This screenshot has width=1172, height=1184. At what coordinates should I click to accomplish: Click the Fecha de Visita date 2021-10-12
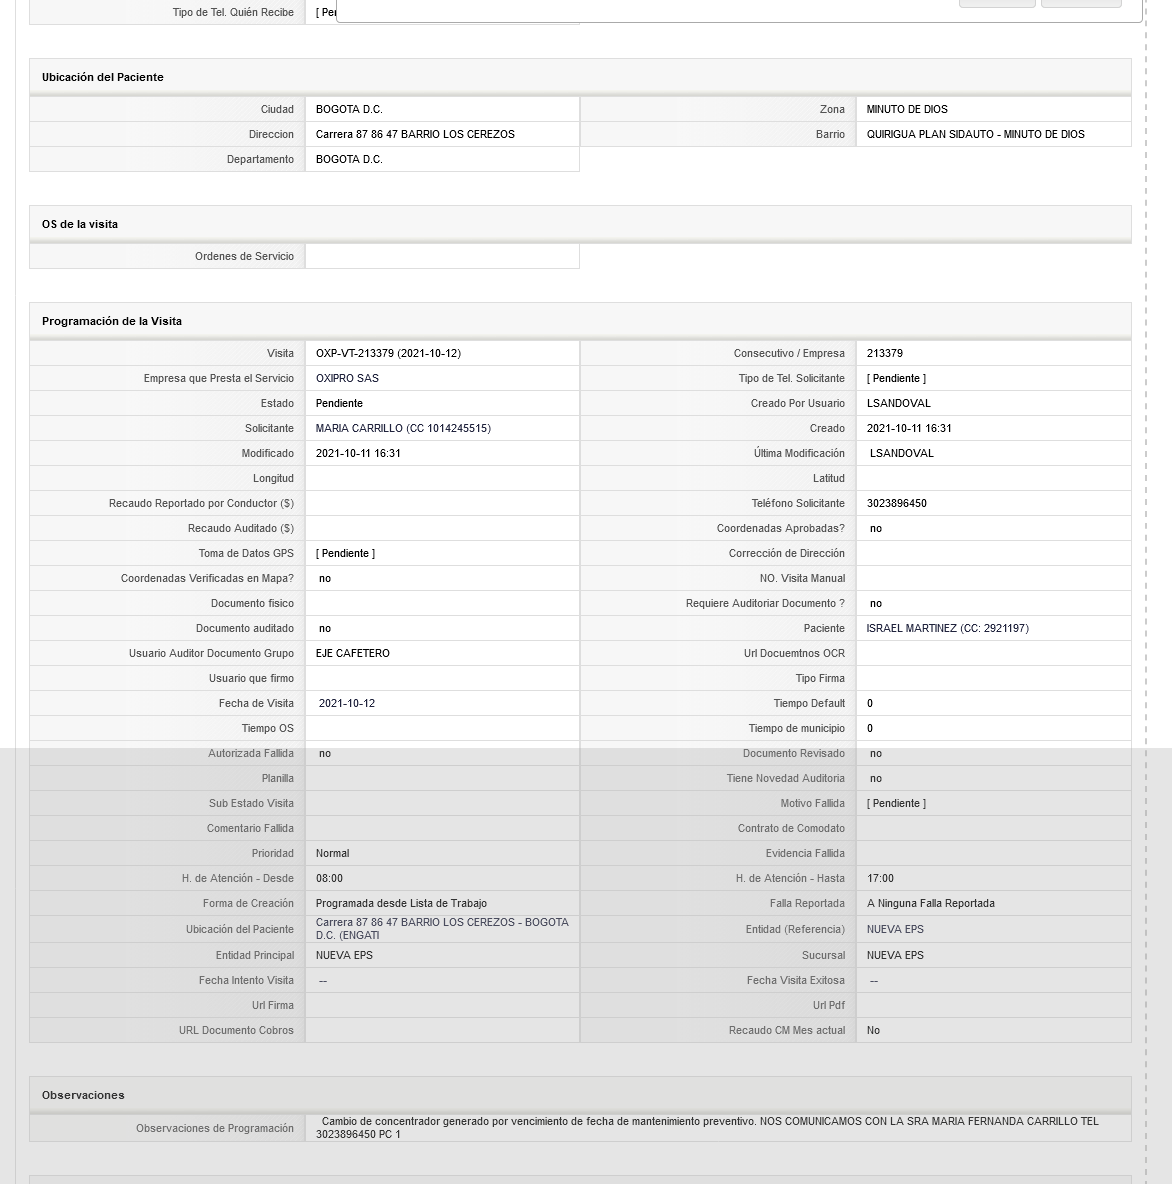347,703
